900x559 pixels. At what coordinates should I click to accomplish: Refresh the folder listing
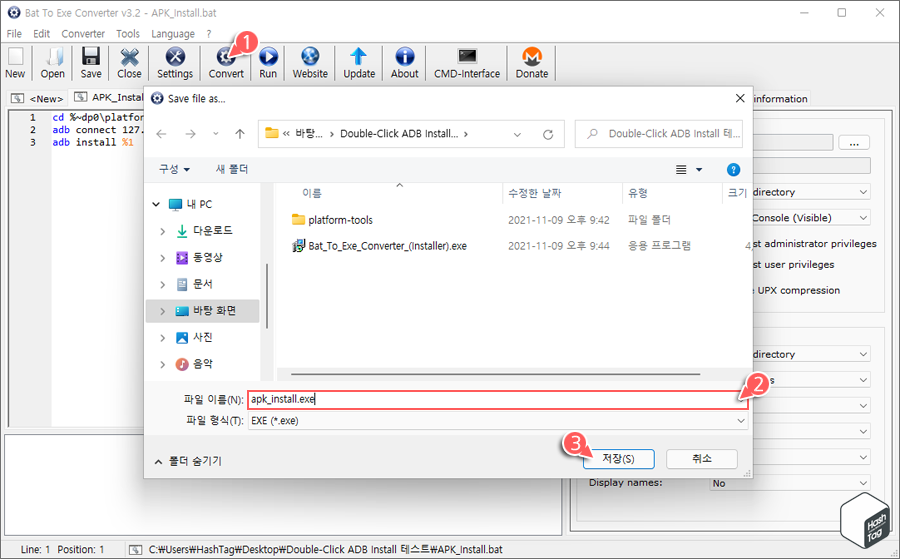click(548, 134)
